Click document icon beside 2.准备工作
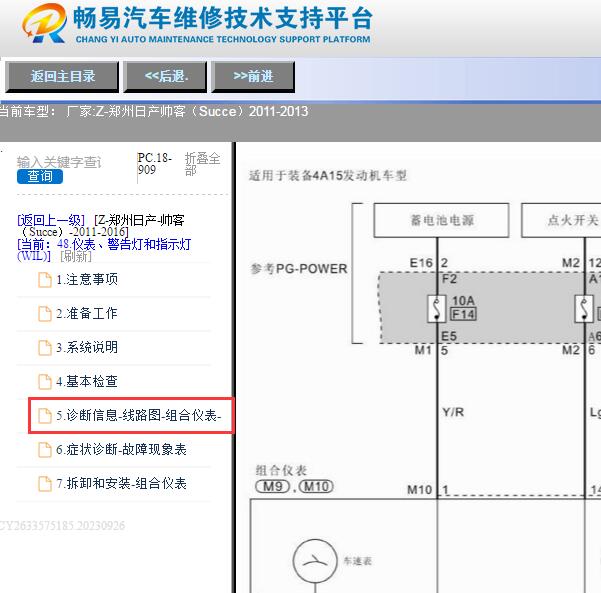This screenshot has height=593, width=601. [x=45, y=314]
